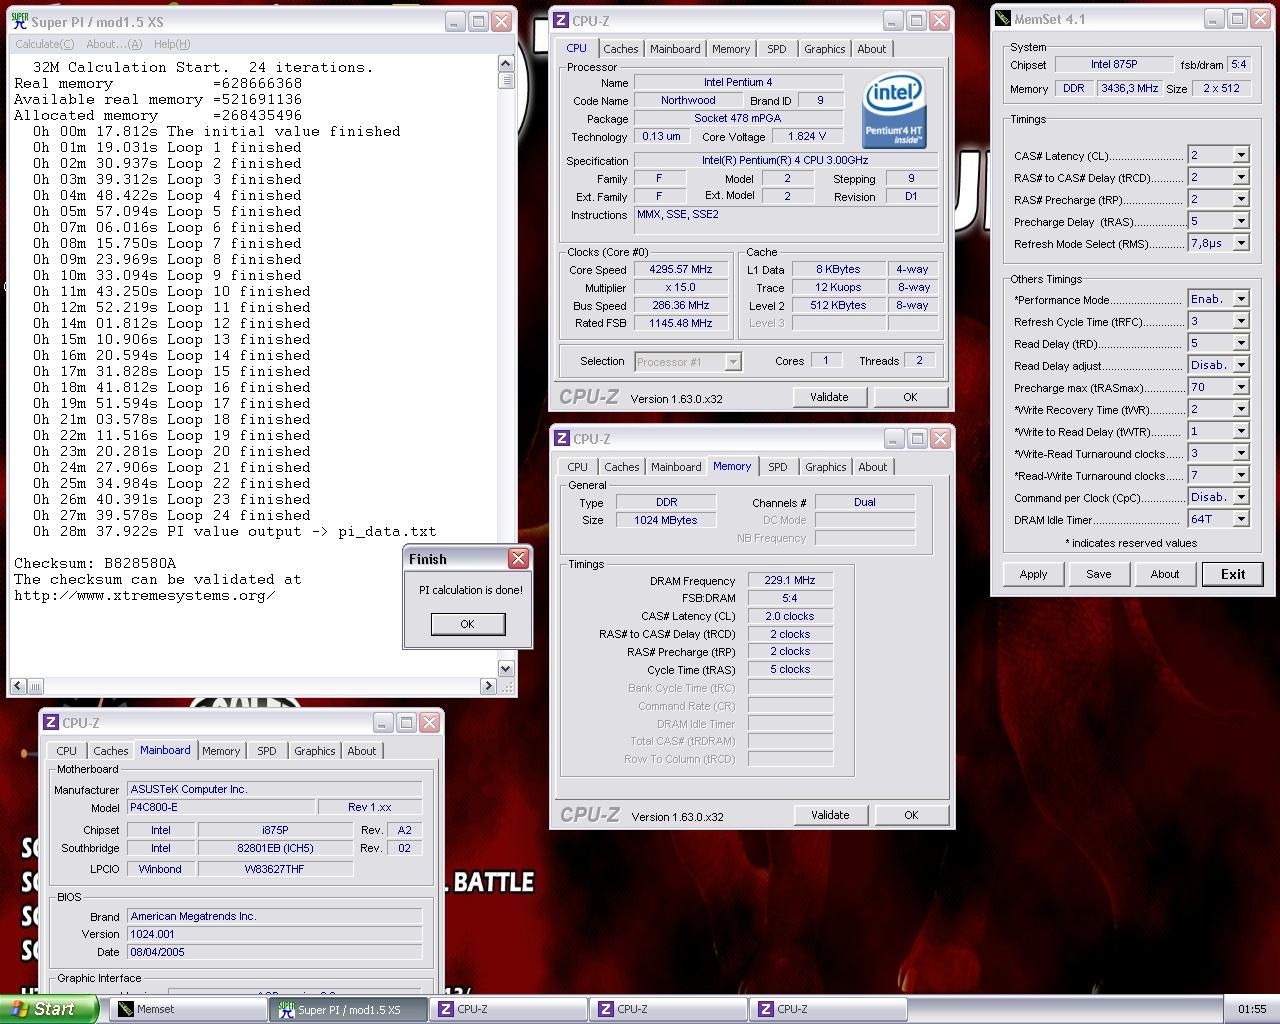1280x1024 pixels.
Task: Open Read Delay (tRD) dropdown
Action: [1240, 343]
